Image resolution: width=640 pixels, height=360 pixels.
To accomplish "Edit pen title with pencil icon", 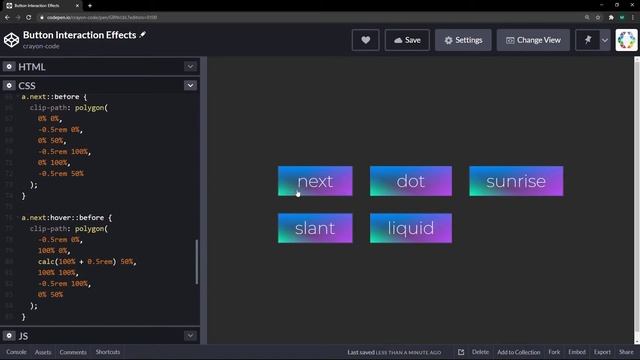I will [142, 35].
